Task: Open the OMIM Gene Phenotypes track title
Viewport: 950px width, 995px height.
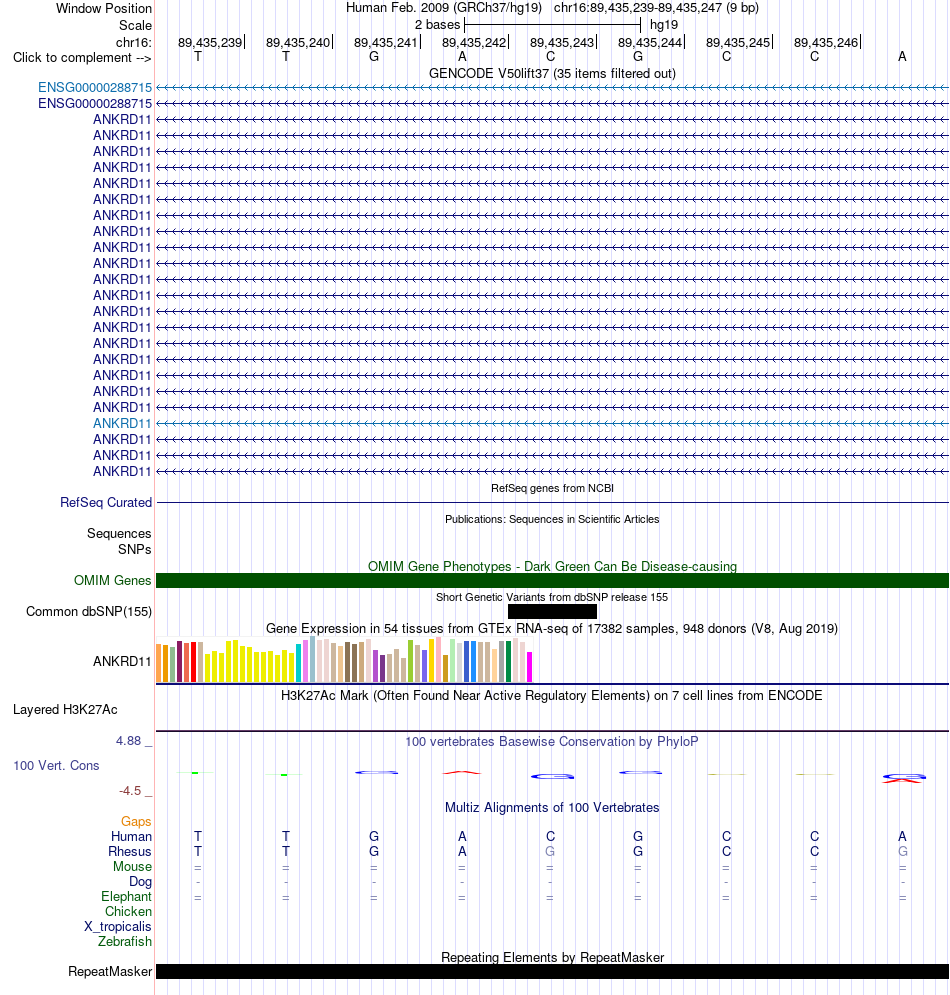Action: tap(552, 566)
